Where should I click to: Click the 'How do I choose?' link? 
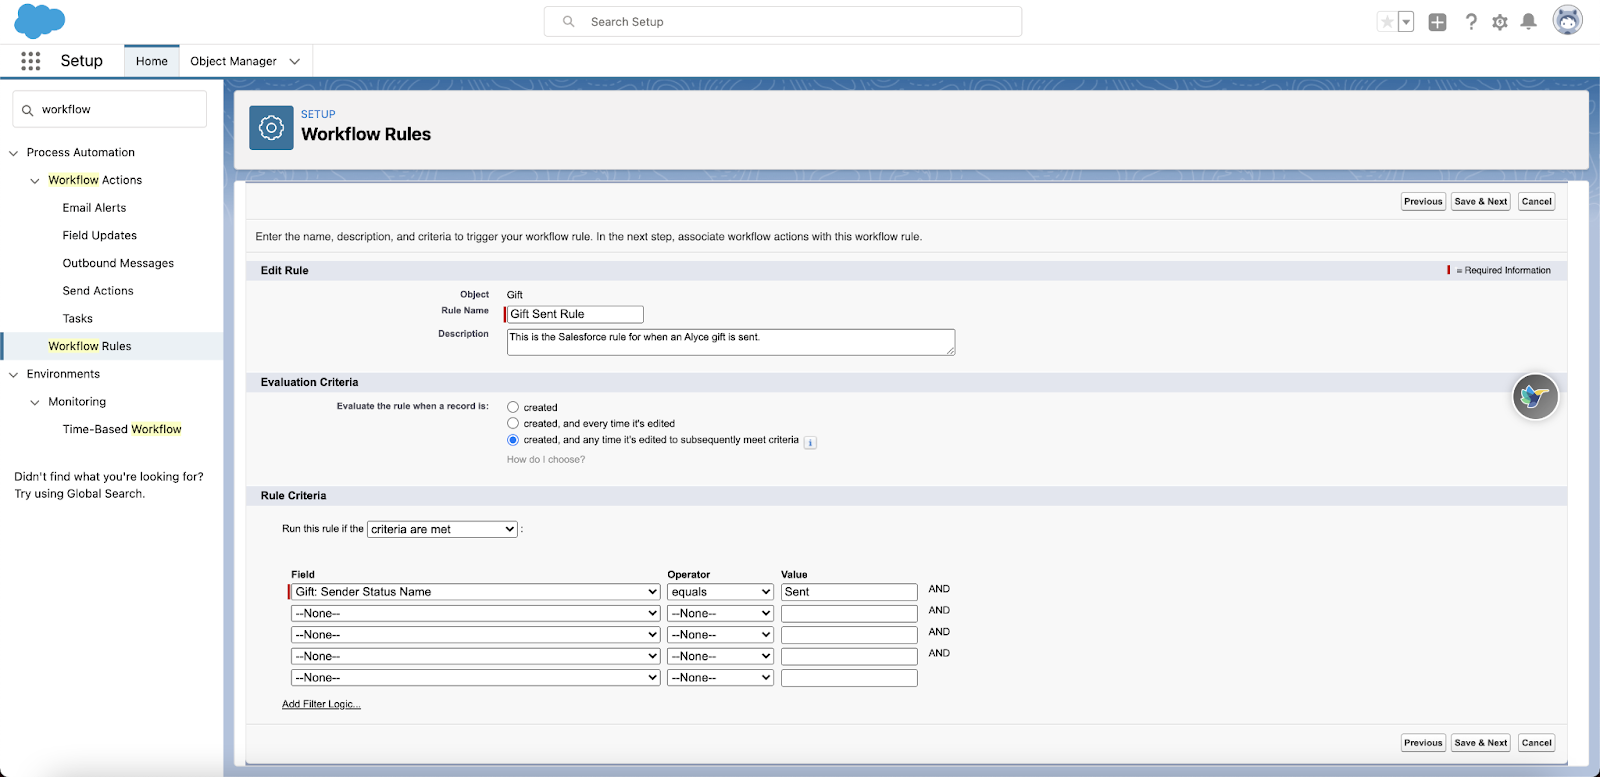(546, 460)
